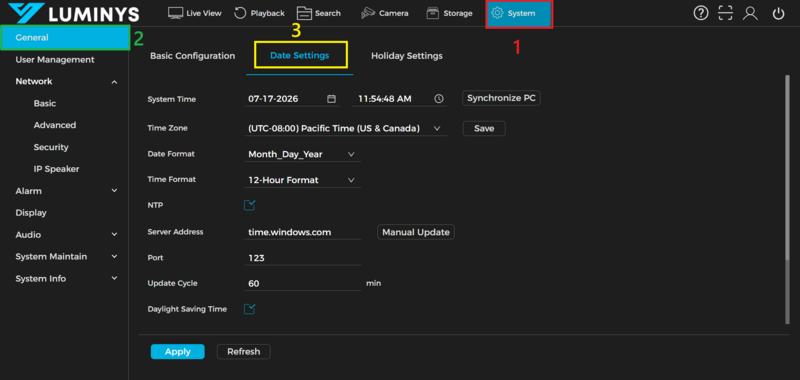Image resolution: width=800 pixels, height=380 pixels.
Task: Open the Time Format dropdown
Action: (303, 180)
